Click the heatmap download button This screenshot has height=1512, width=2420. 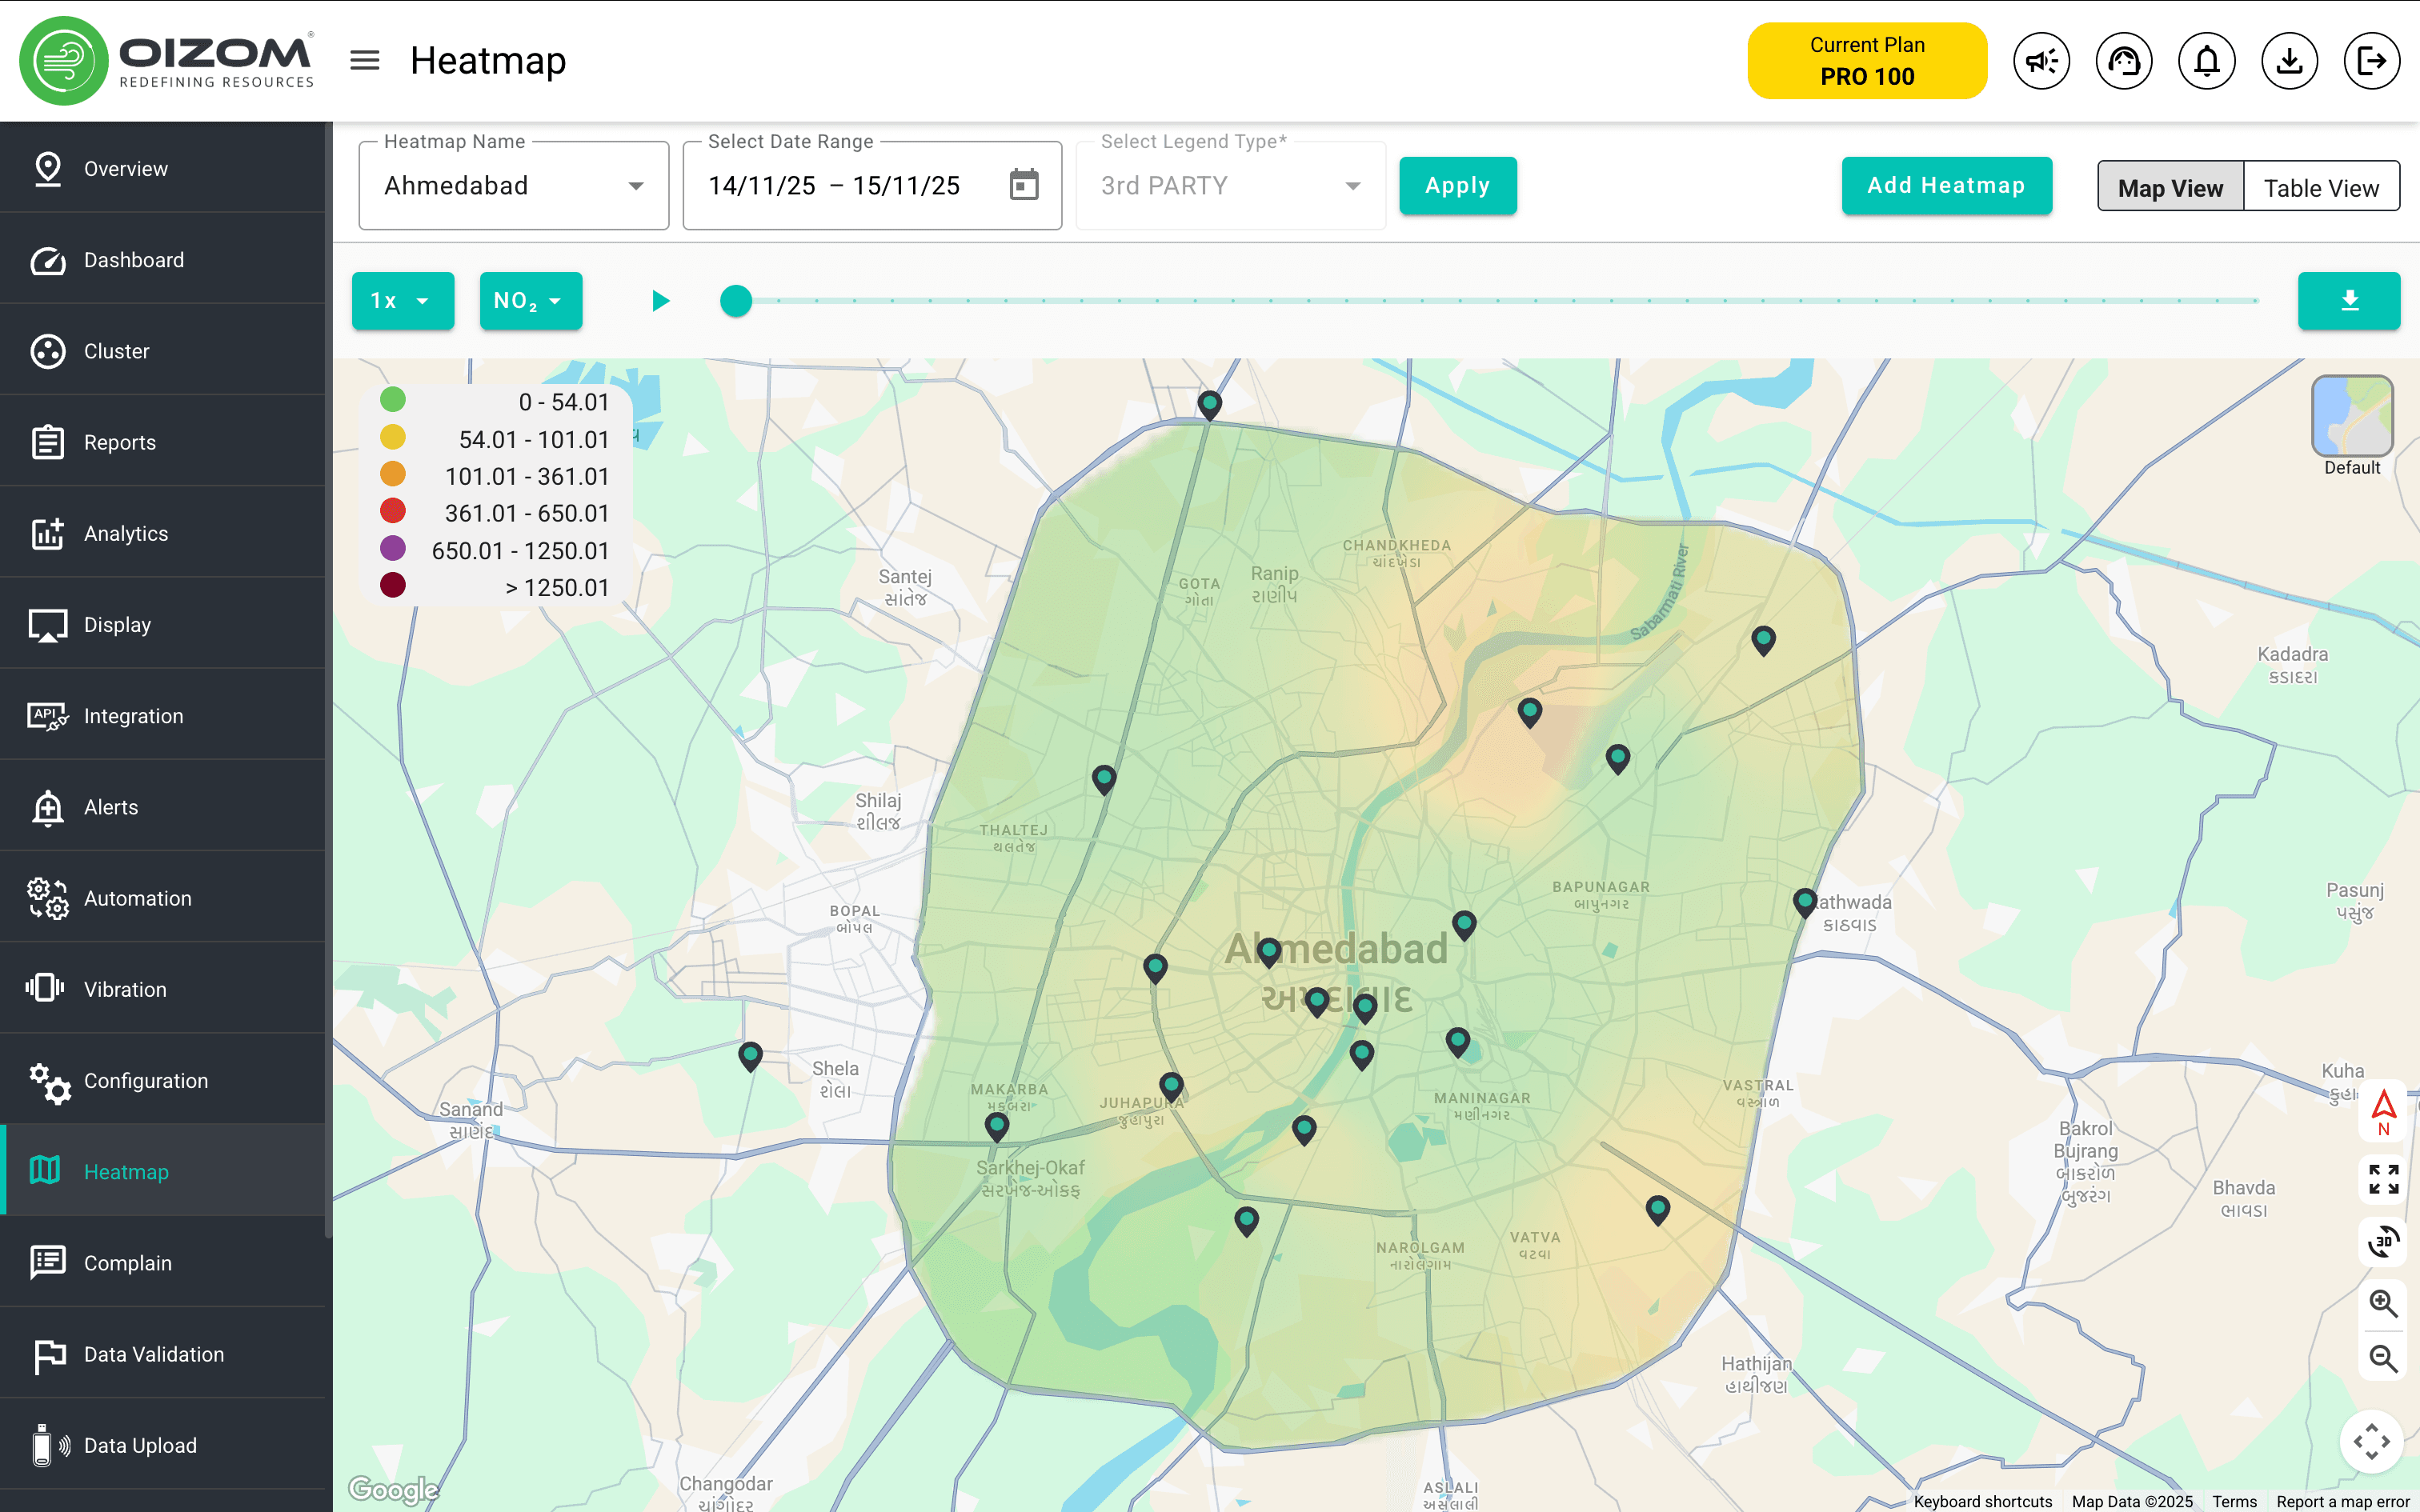pos(2349,301)
